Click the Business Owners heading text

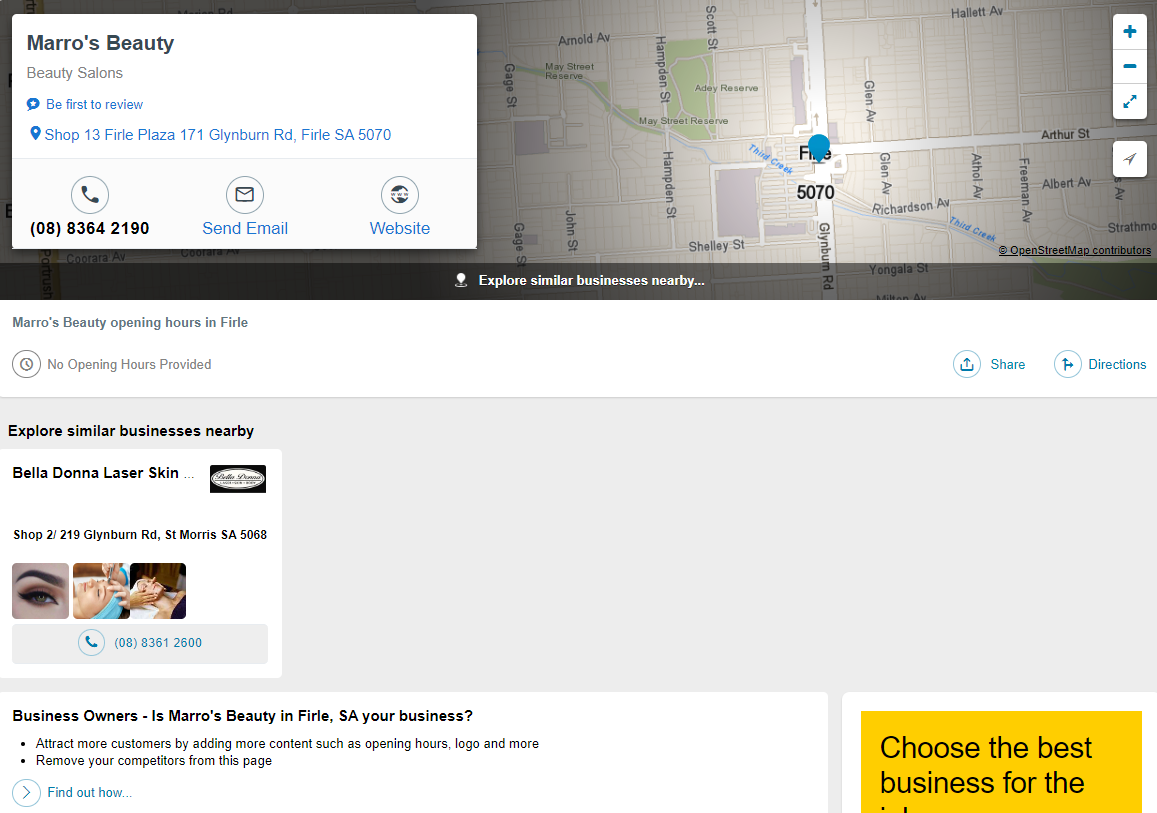click(x=243, y=716)
